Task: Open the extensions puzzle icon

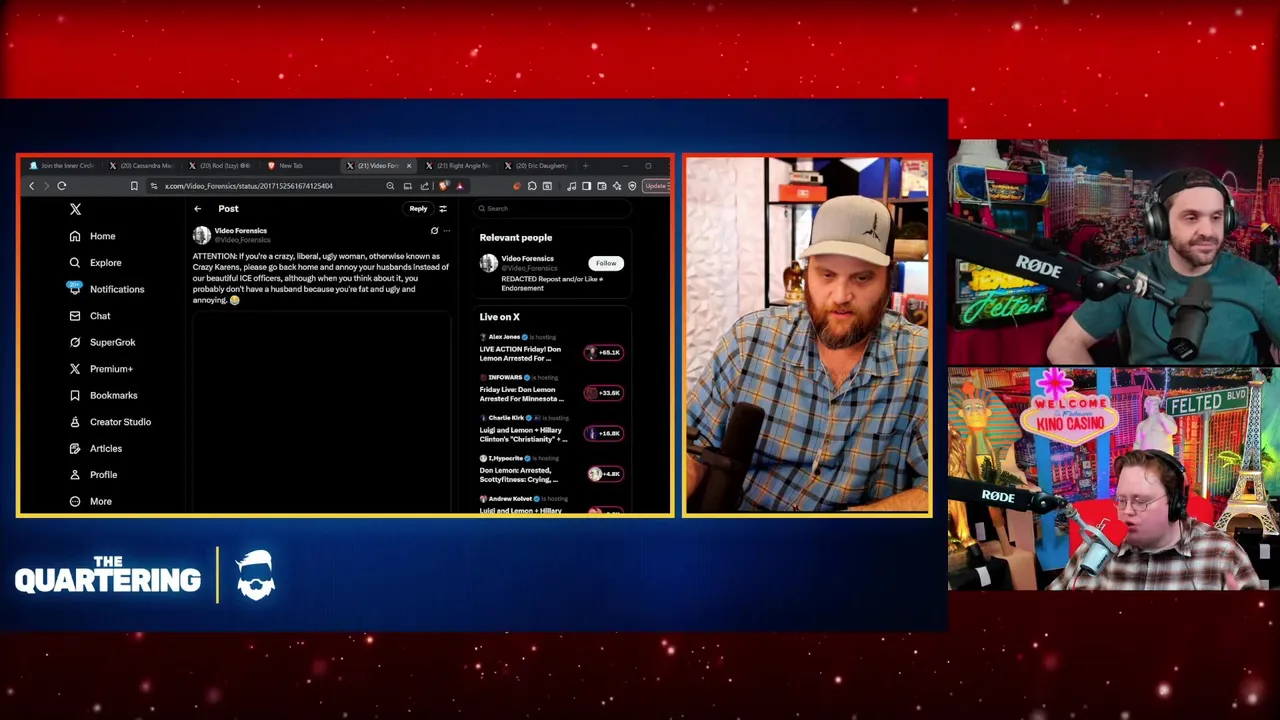Action: click(x=532, y=186)
